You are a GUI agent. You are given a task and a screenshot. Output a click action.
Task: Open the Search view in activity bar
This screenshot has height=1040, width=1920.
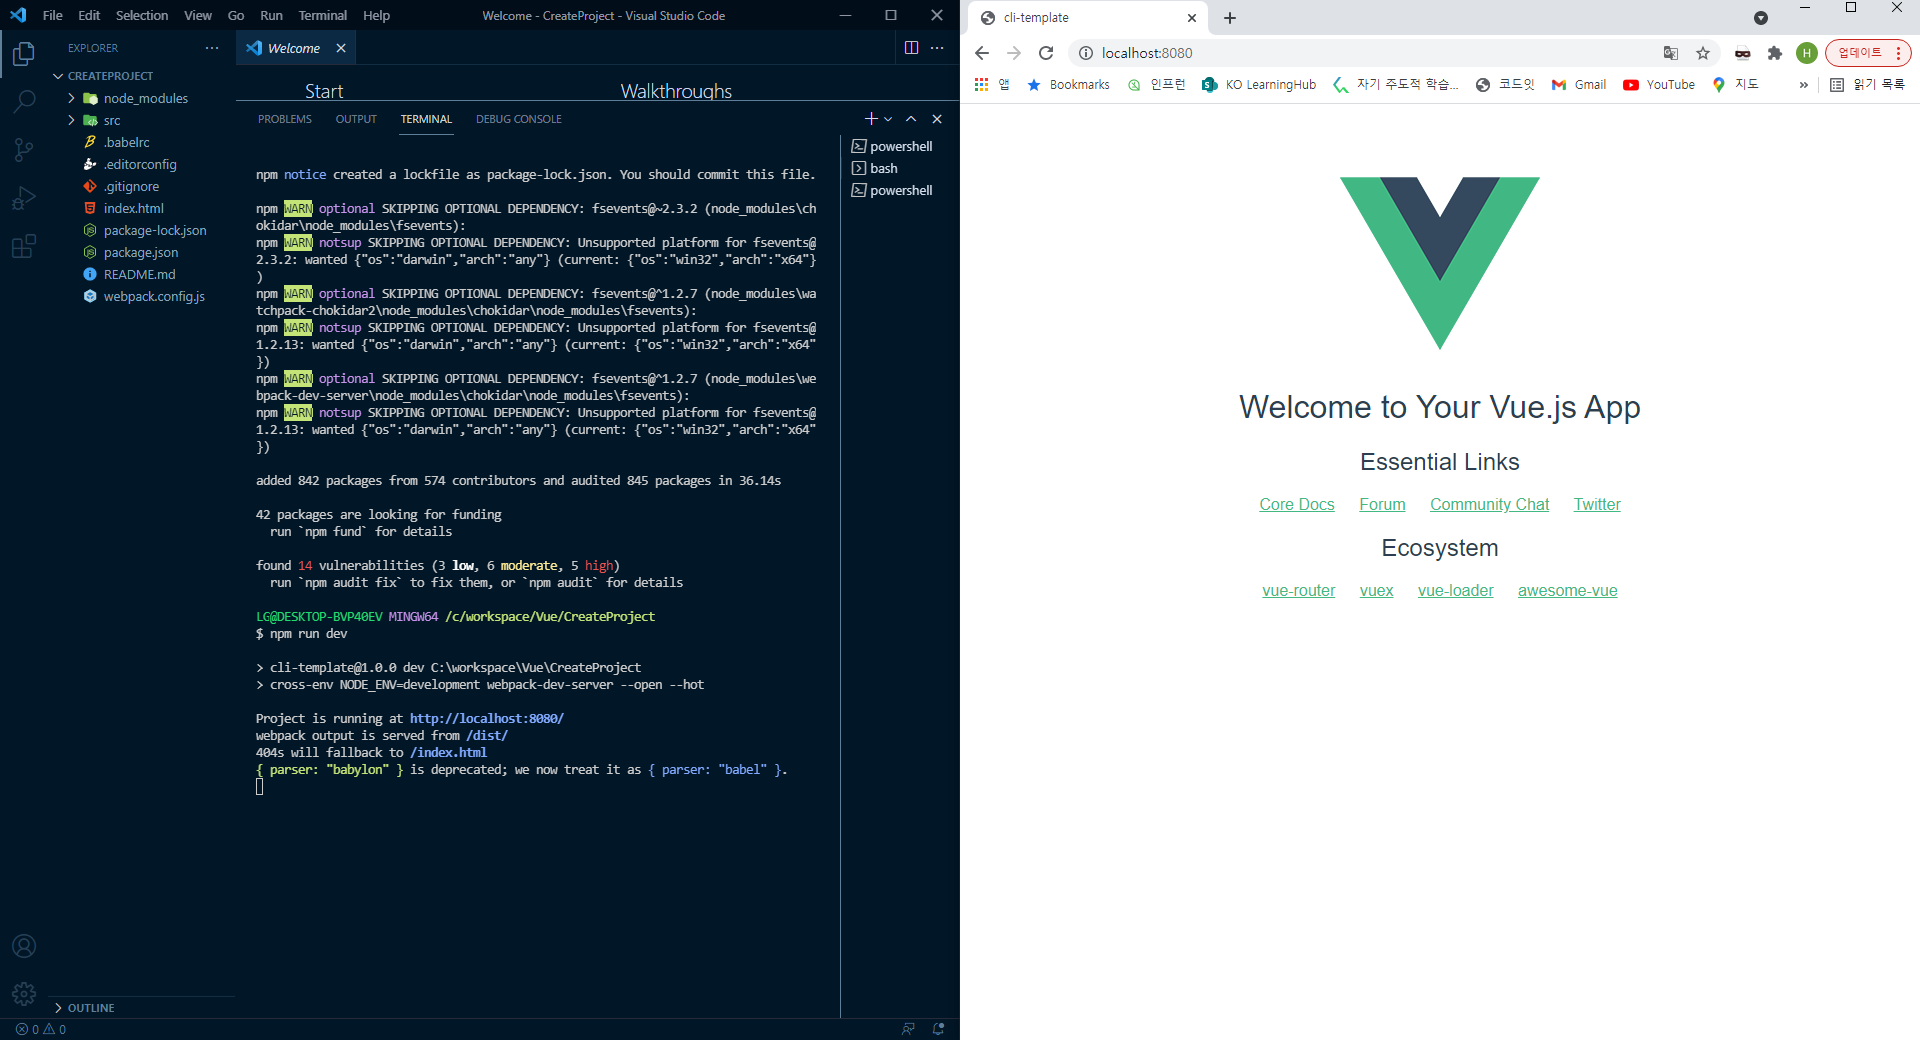24,102
